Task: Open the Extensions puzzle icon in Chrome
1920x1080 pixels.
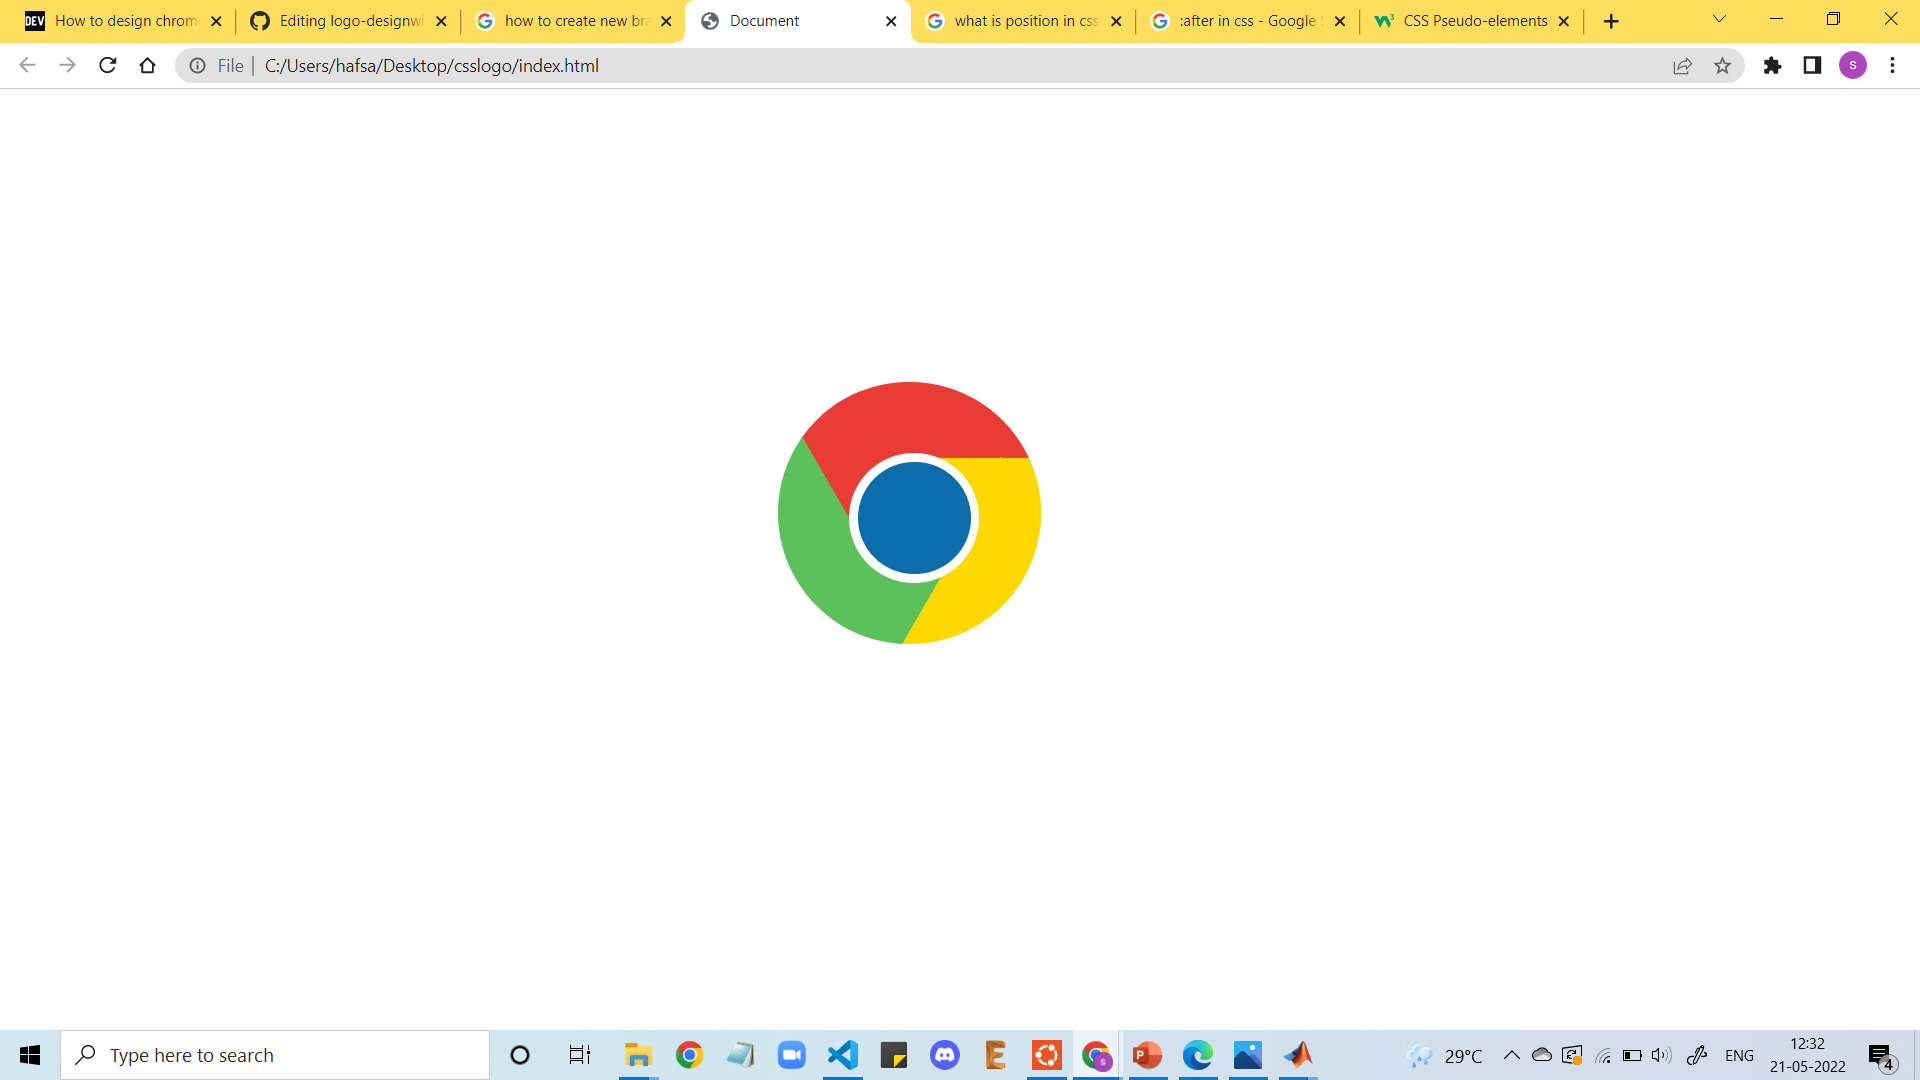Action: 1774,65
